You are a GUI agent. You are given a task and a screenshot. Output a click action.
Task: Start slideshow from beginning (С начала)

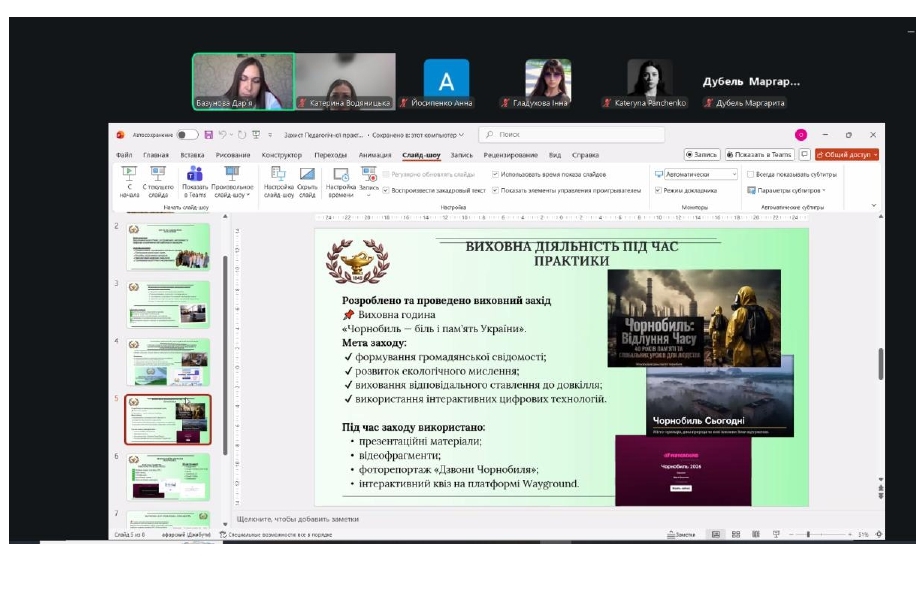129,182
